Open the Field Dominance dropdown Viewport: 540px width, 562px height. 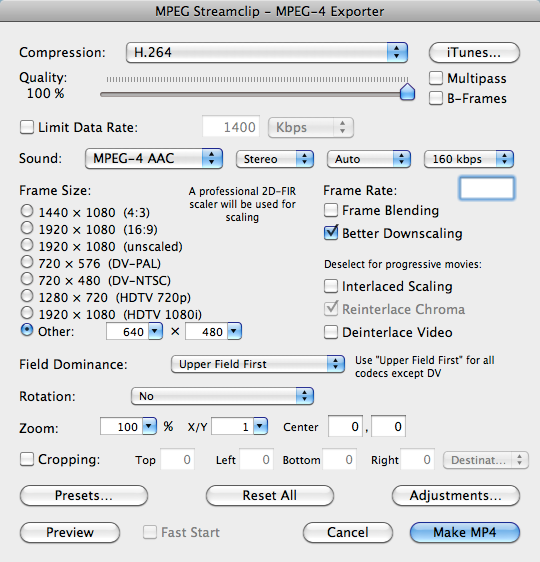[x=258, y=364]
